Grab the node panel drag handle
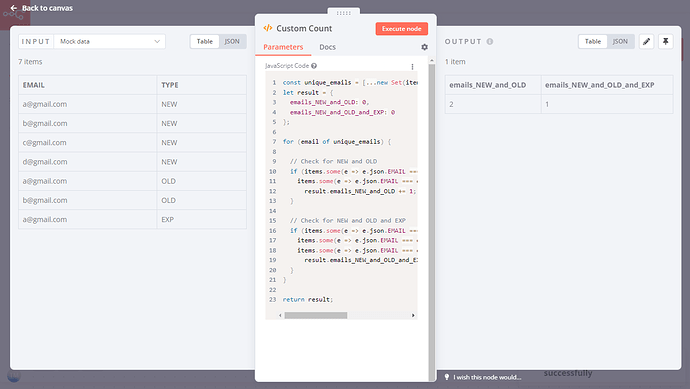The width and height of the screenshot is (690, 389). (x=344, y=12)
